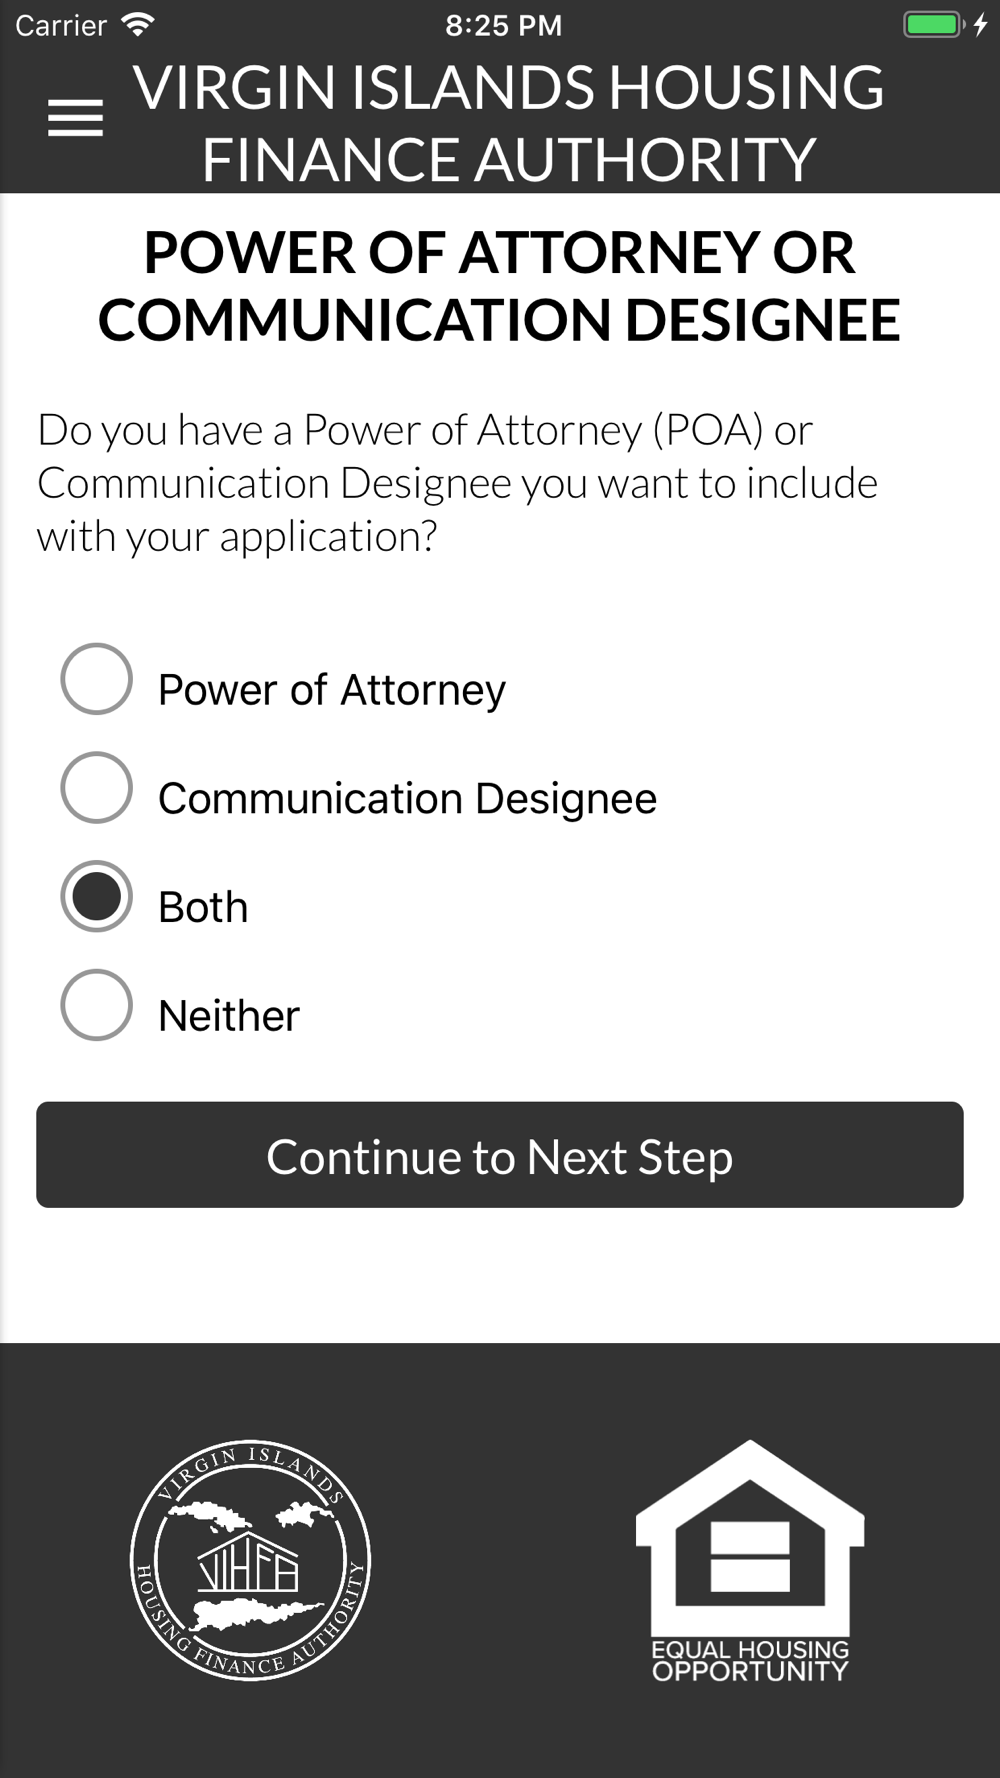Choose the Communication Designee option
Screen dimensions: 1000x1778
[97, 788]
